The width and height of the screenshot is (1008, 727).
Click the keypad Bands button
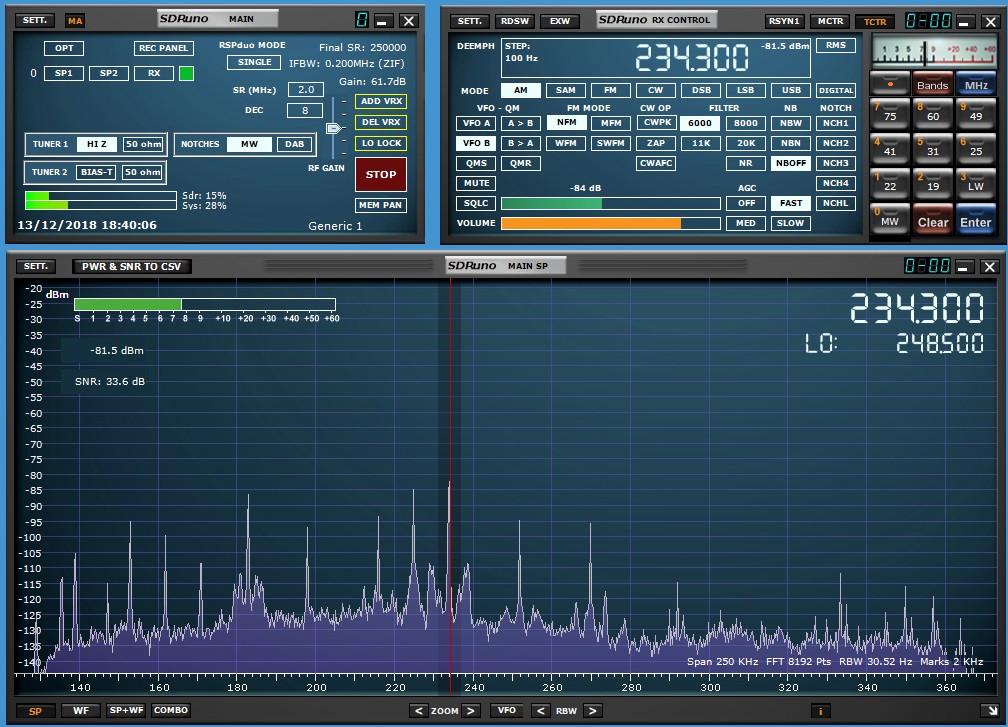point(933,84)
